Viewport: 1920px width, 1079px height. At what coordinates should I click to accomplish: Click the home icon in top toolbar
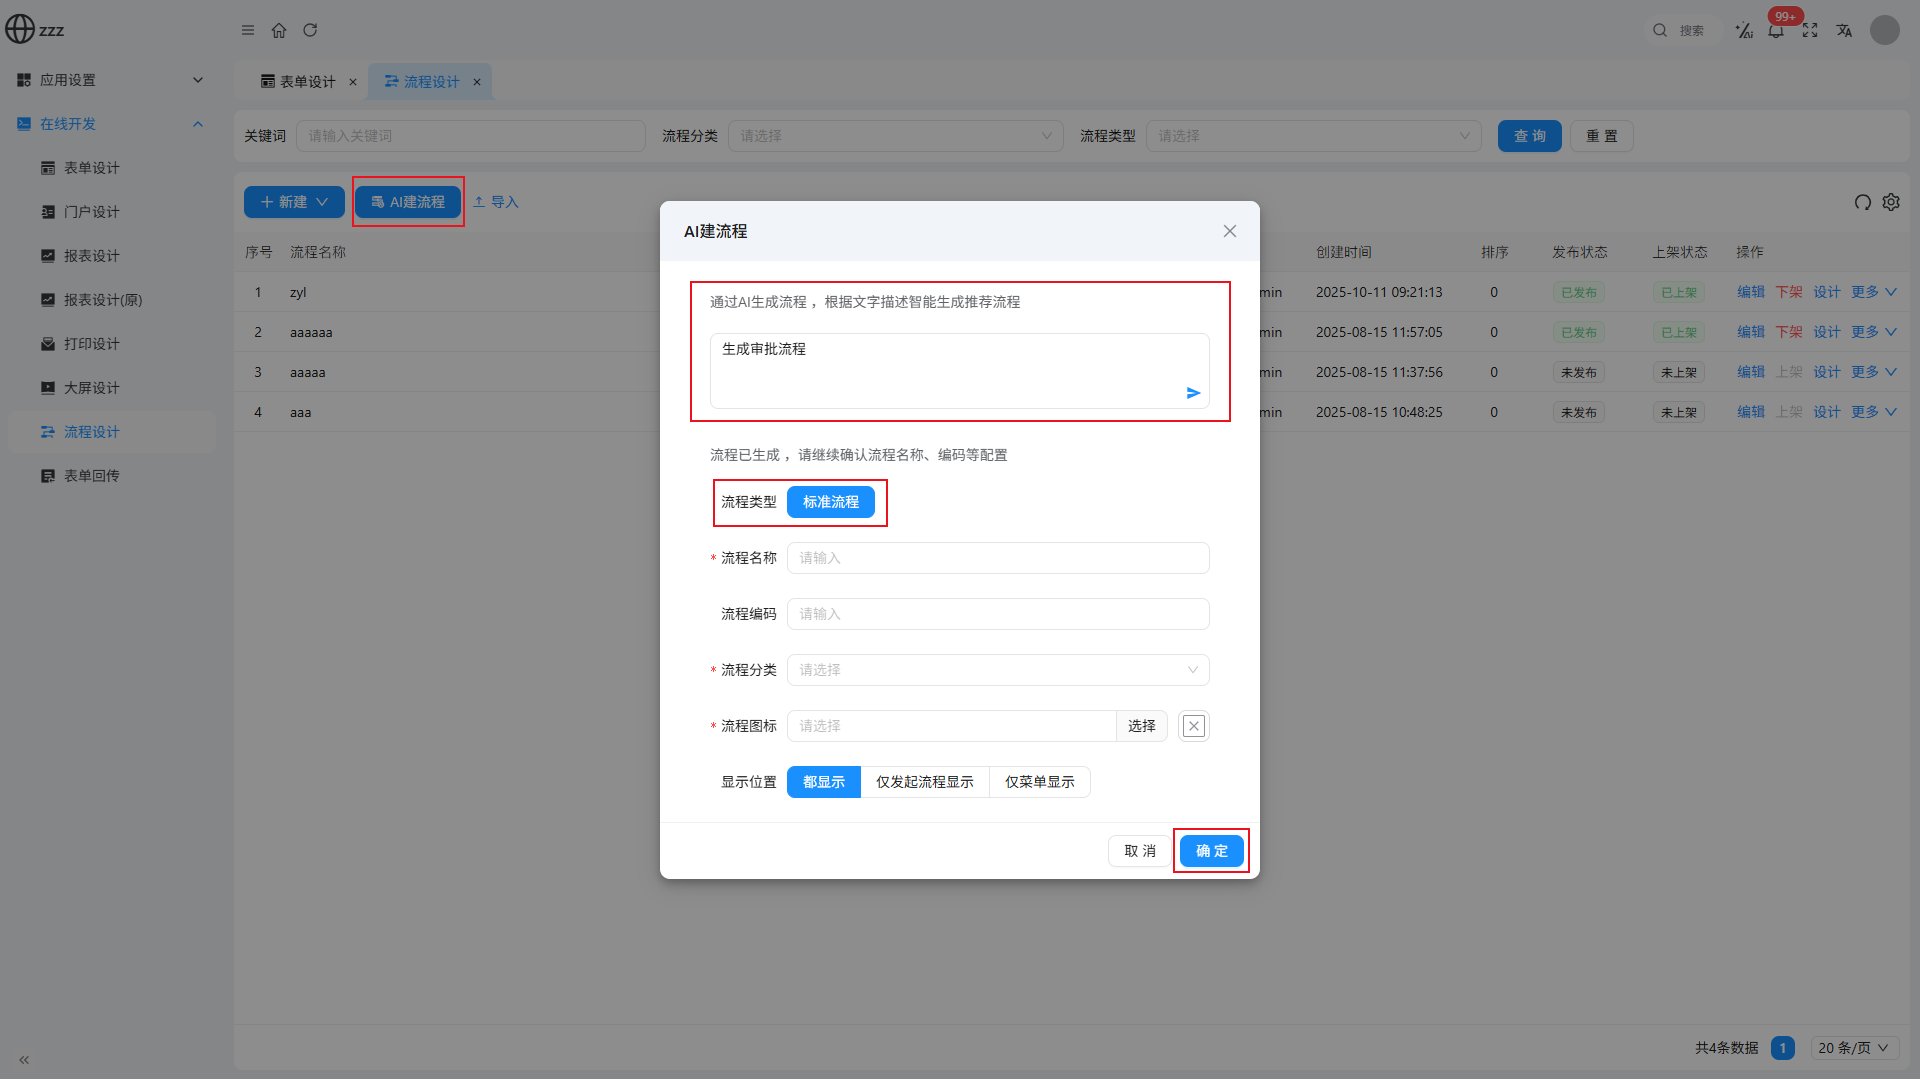279,30
